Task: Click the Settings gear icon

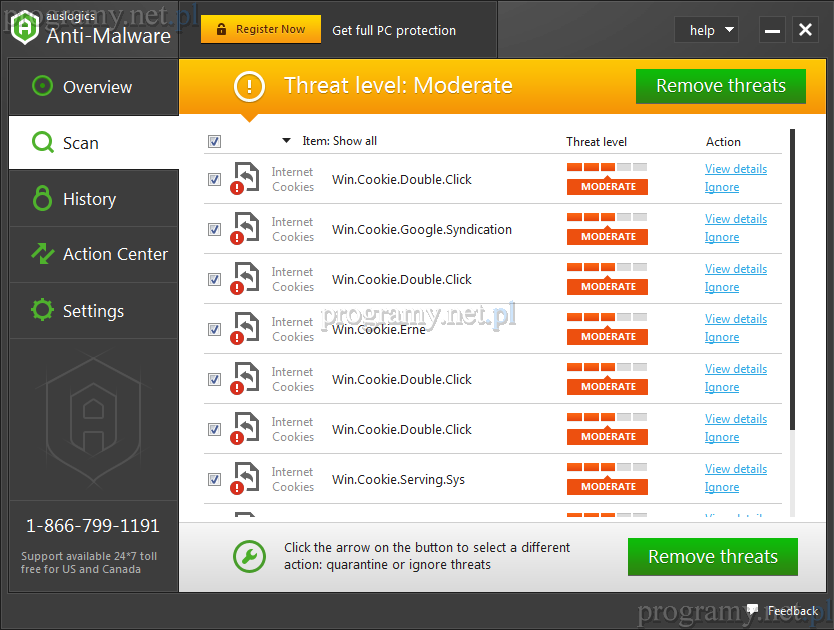Action: click(42, 310)
